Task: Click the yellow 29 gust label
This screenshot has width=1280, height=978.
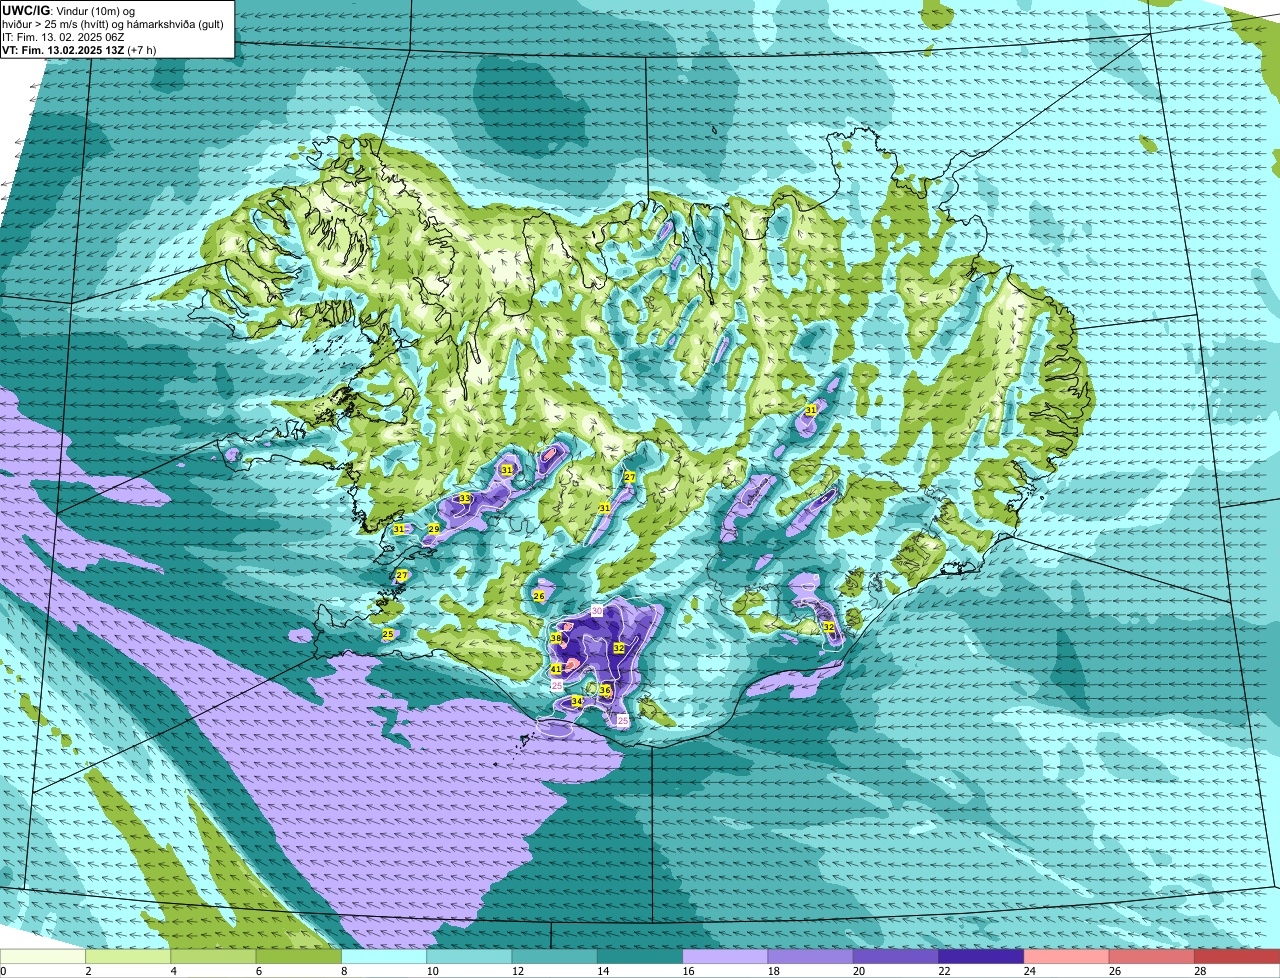Action: [x=434, y=529]
